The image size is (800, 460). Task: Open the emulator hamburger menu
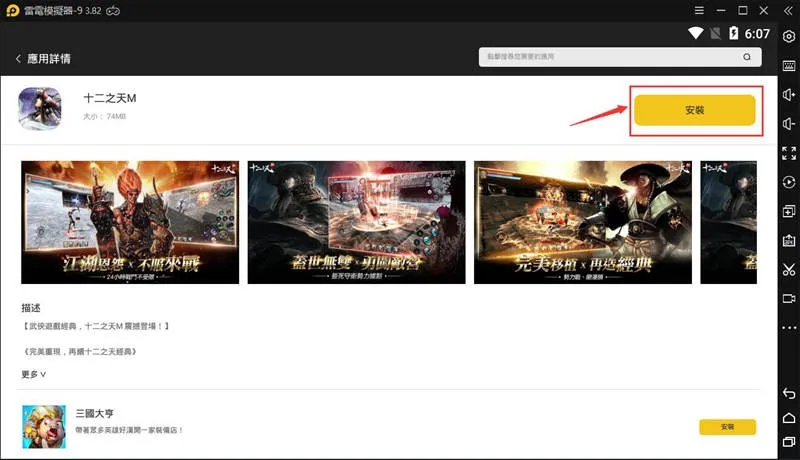(x=699, y=11)
